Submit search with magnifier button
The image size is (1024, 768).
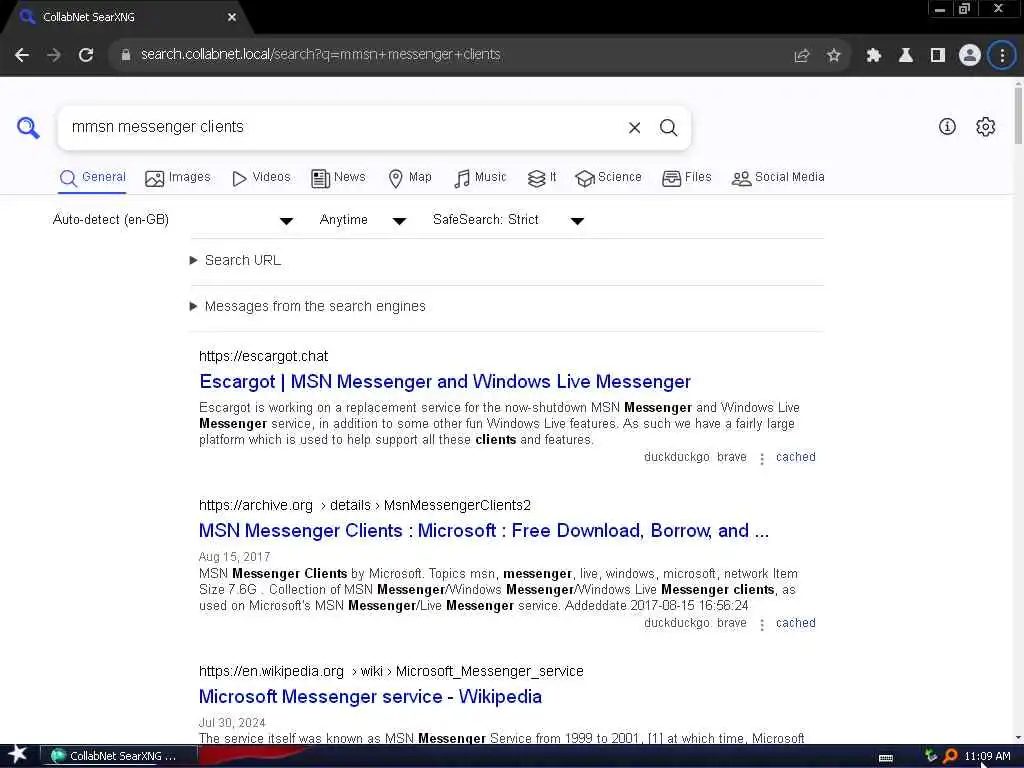coord(668,128)
